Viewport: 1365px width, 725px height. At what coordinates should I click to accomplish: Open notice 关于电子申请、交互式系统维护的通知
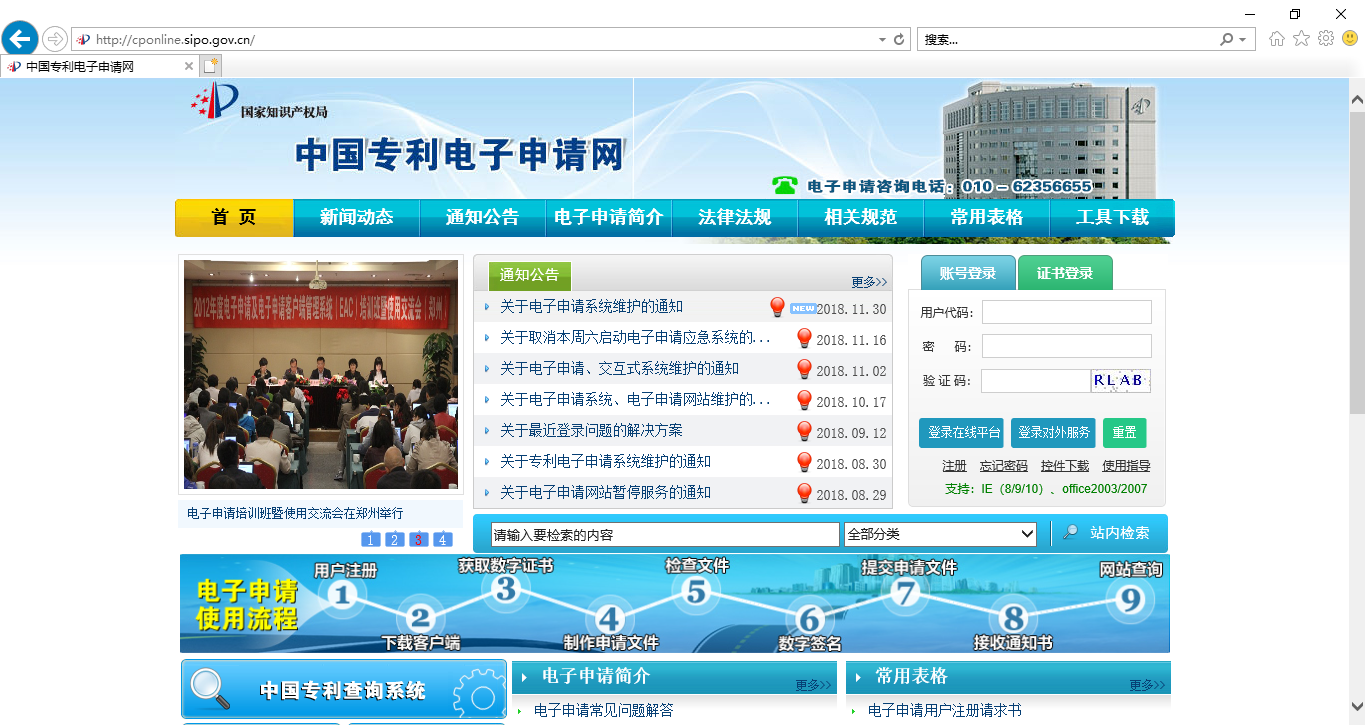point(619,369)
